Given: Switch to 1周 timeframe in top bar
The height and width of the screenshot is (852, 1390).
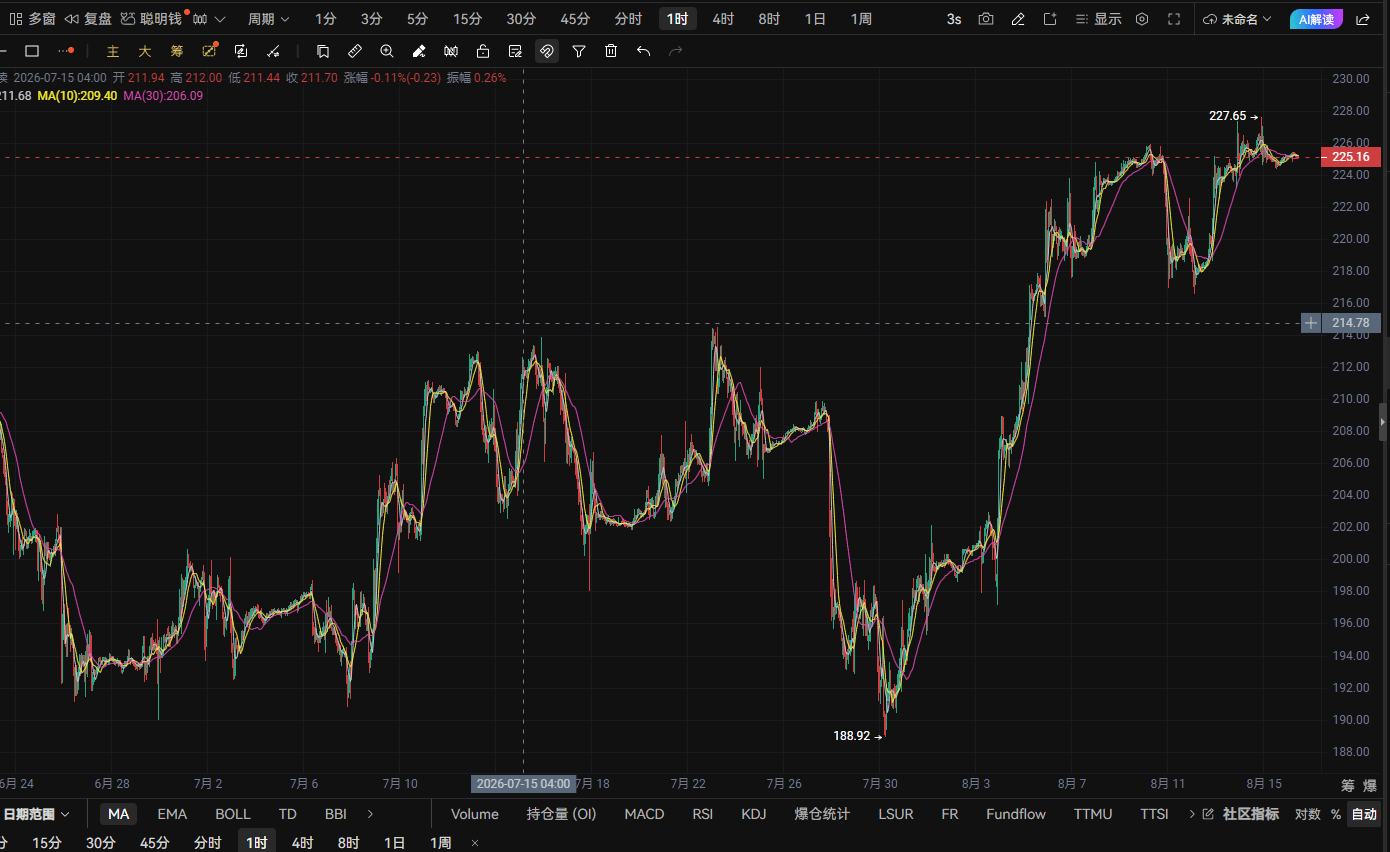Looking at the screenshot, I should 861,19.
